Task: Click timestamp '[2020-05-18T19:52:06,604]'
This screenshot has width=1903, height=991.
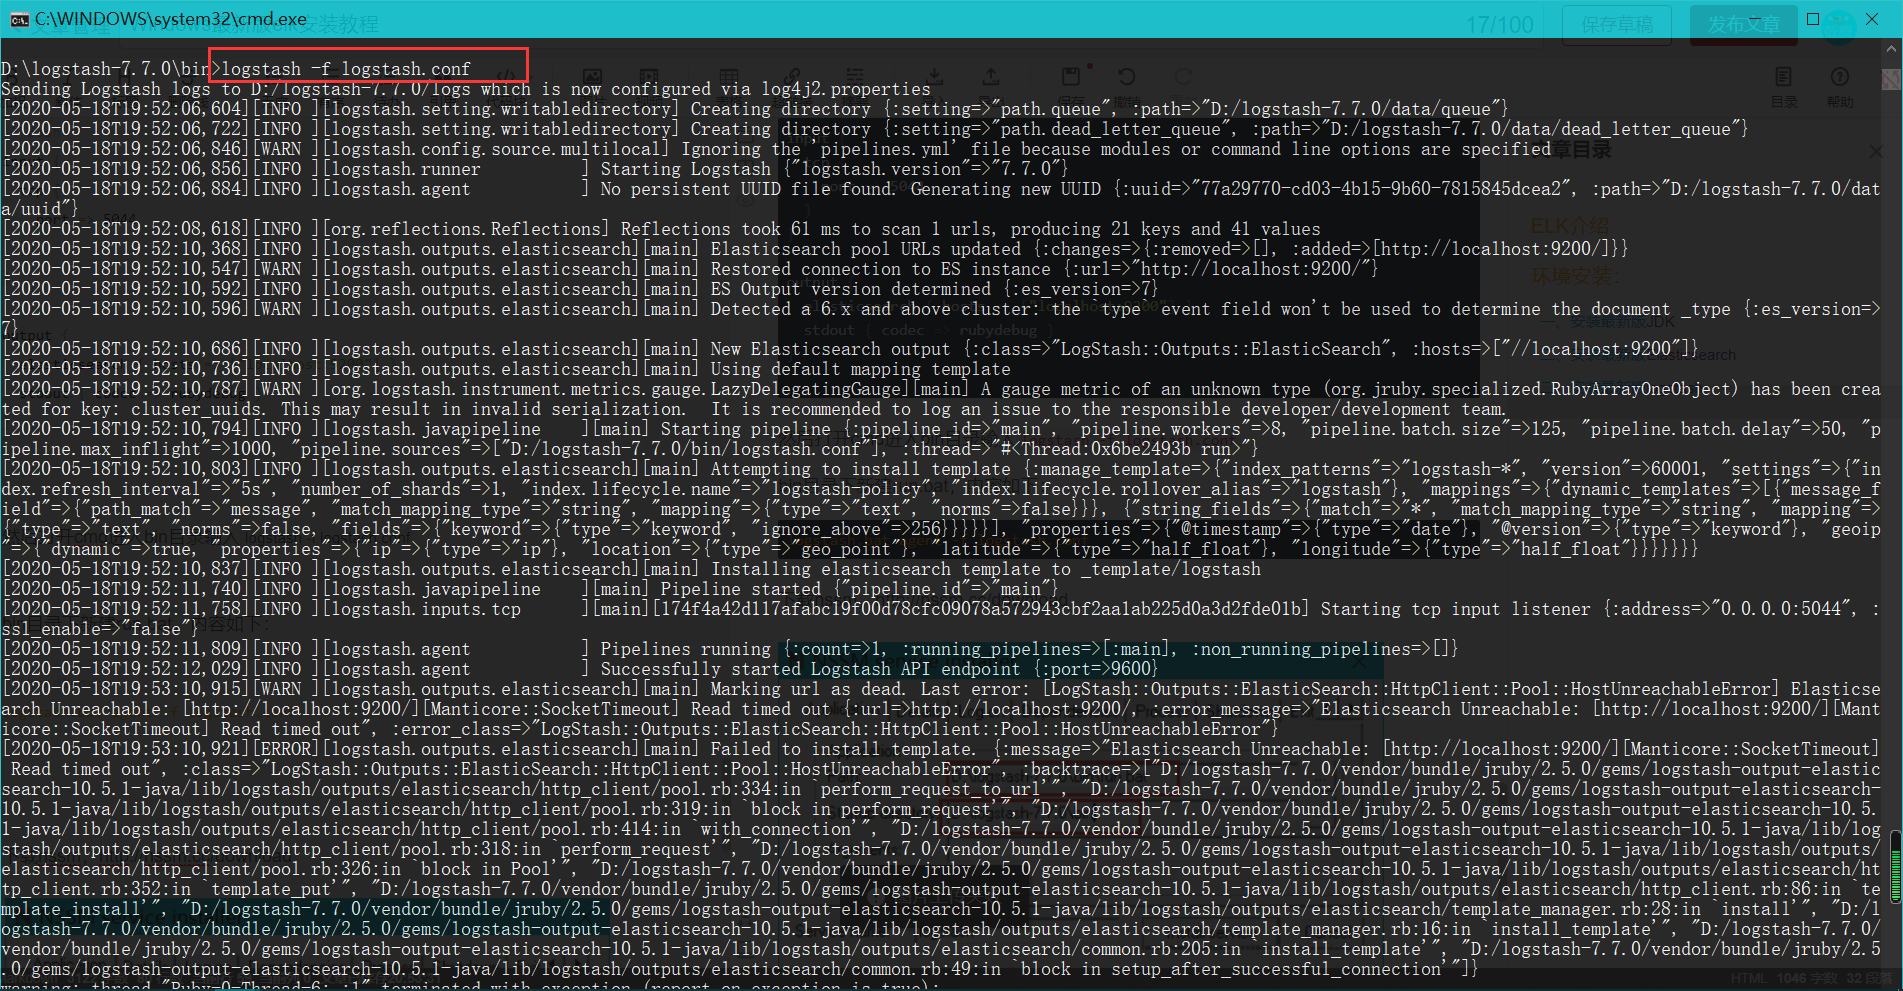Action: (126, 109)
